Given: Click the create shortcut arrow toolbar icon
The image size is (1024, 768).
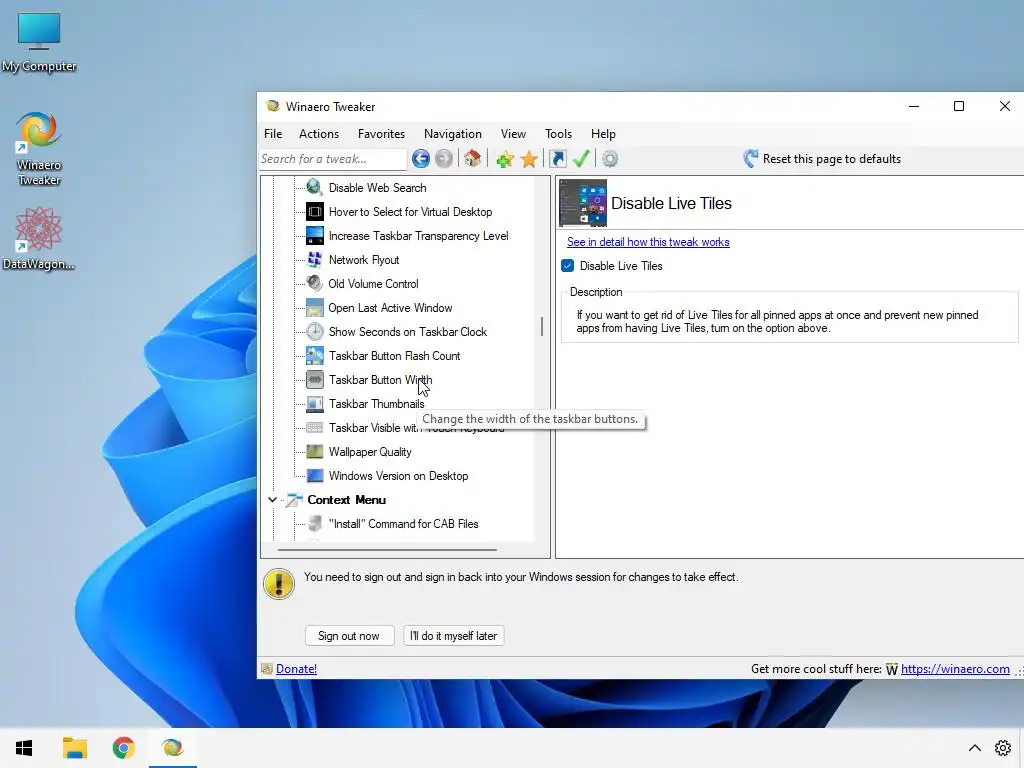Looking at the screenshot, I should click(558, 159).
